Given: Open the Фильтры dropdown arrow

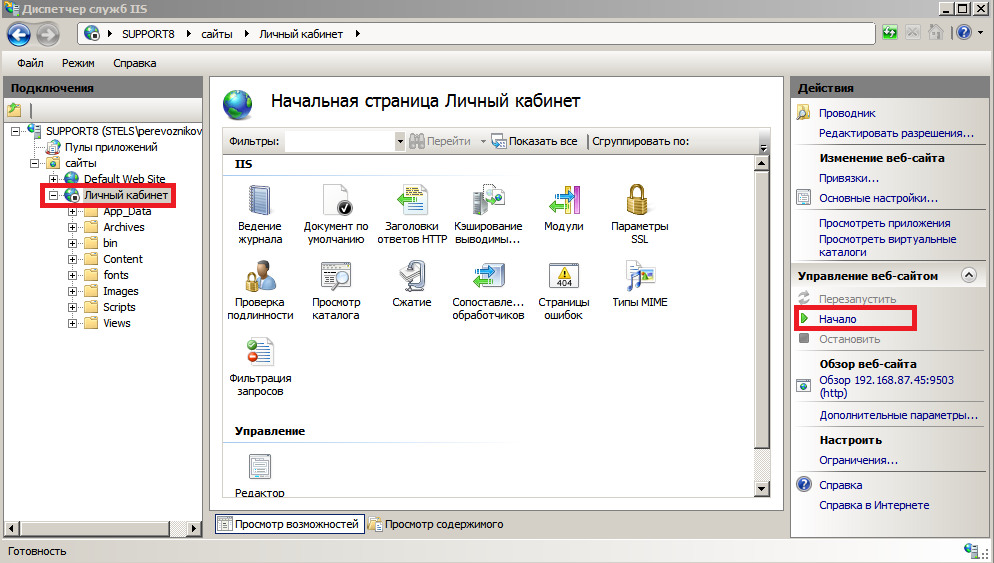Looking at the screenshot, I should (399, 141).
